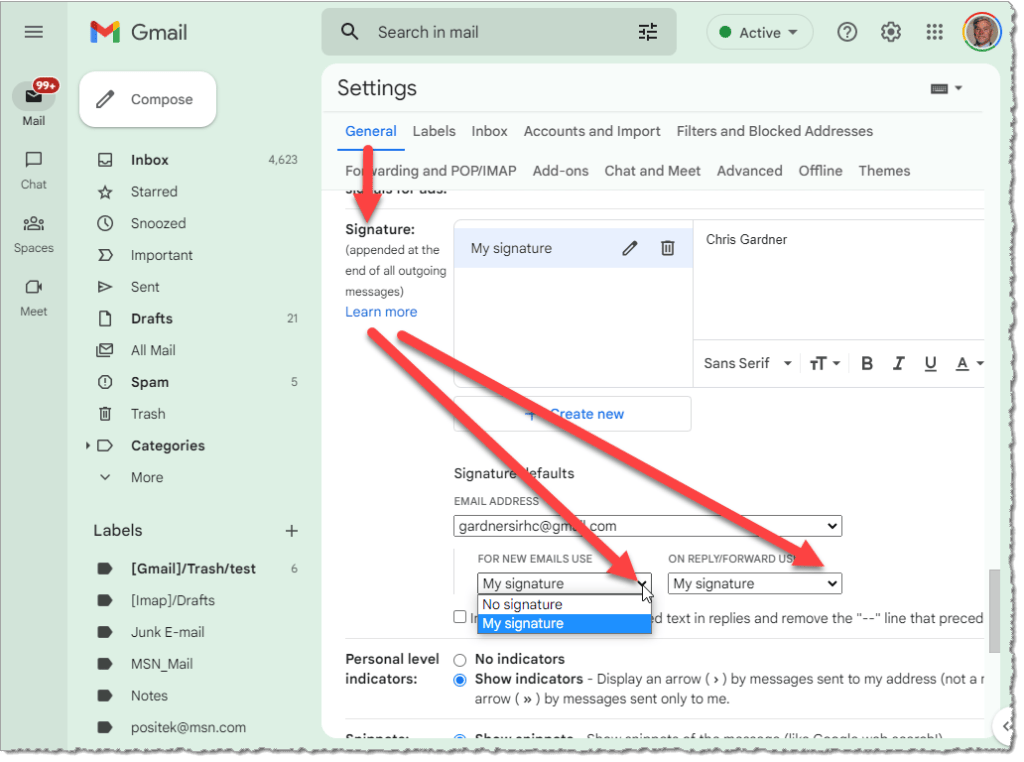Select the No indicators radio button

click(x=460, y=660)
